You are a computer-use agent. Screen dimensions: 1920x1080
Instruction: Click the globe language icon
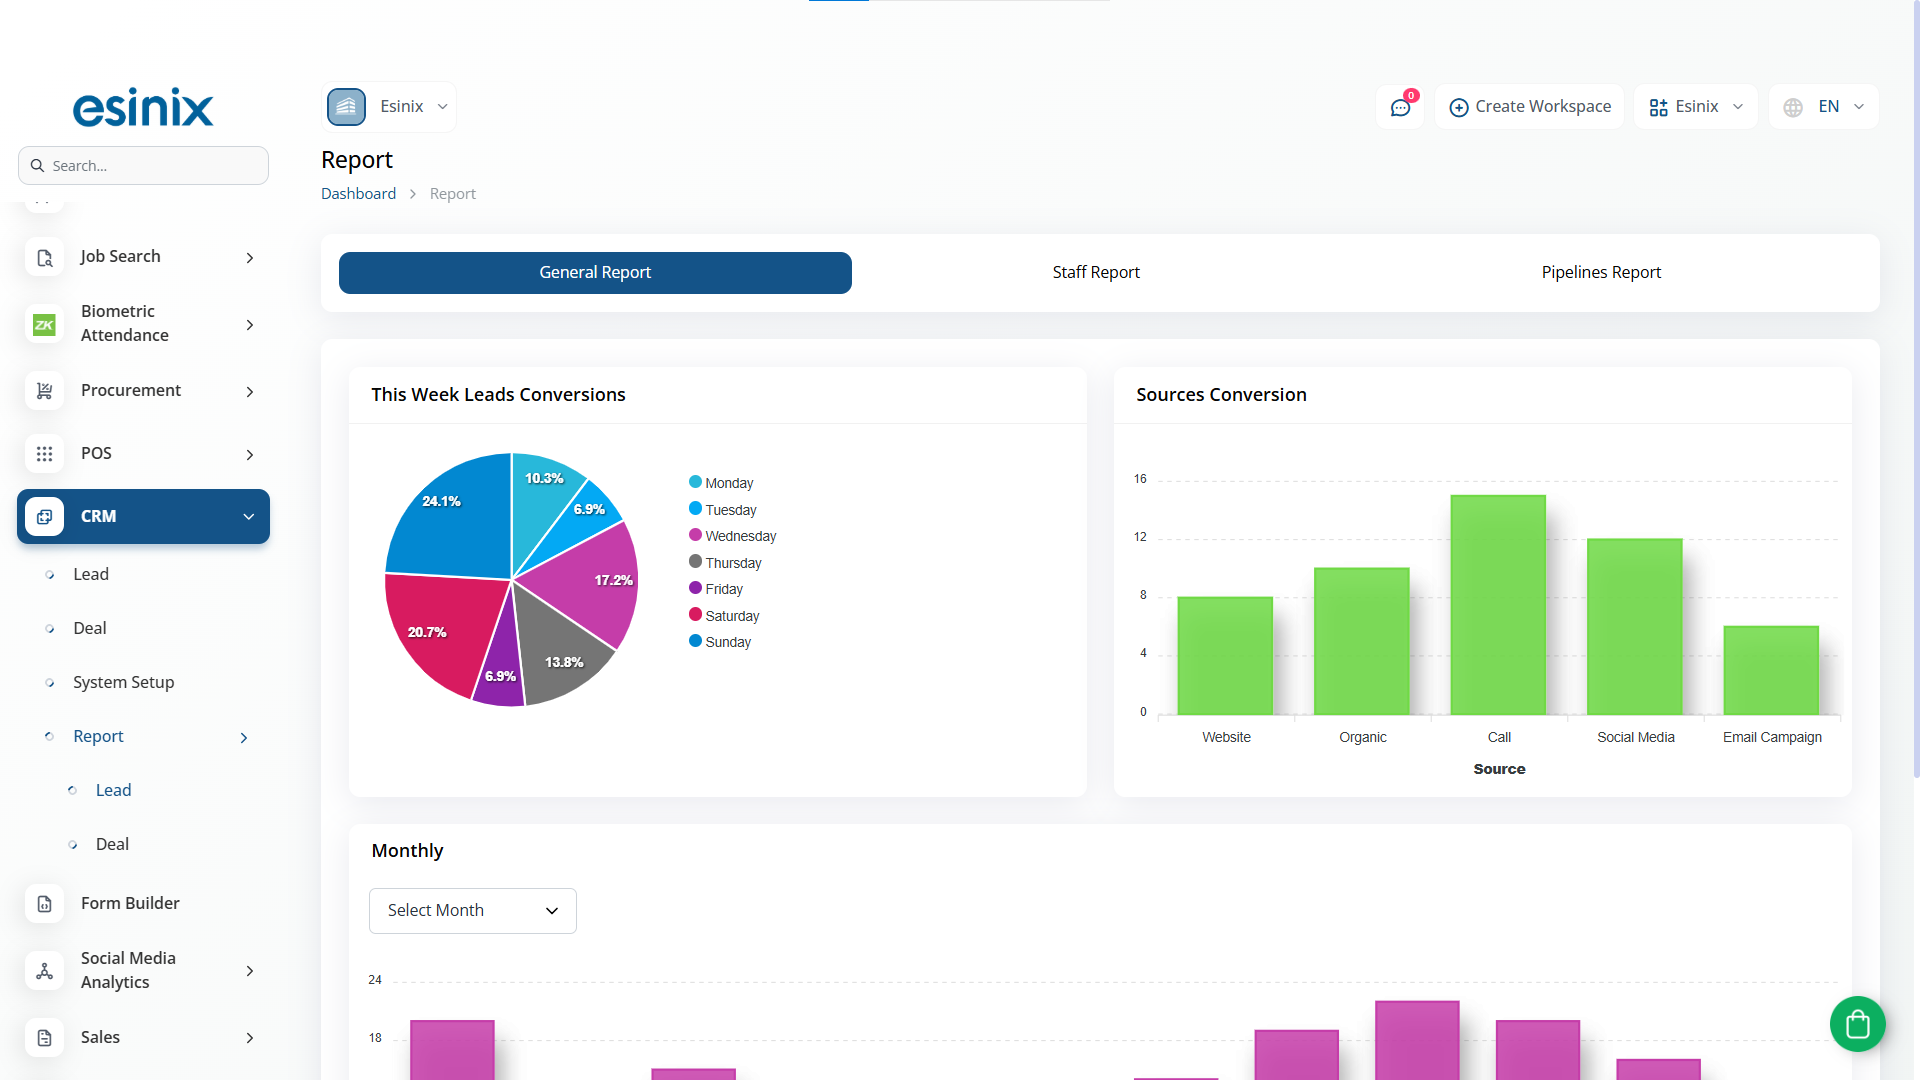pos(1793,107)
